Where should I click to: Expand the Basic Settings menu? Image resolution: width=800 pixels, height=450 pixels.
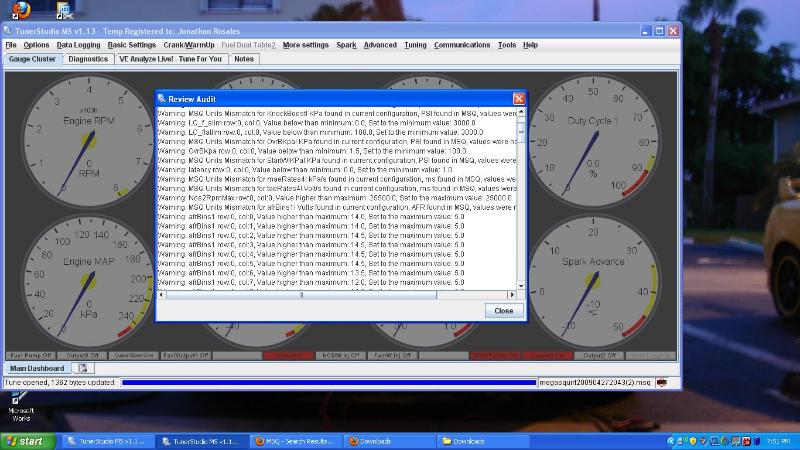click(x=131, y=45)
